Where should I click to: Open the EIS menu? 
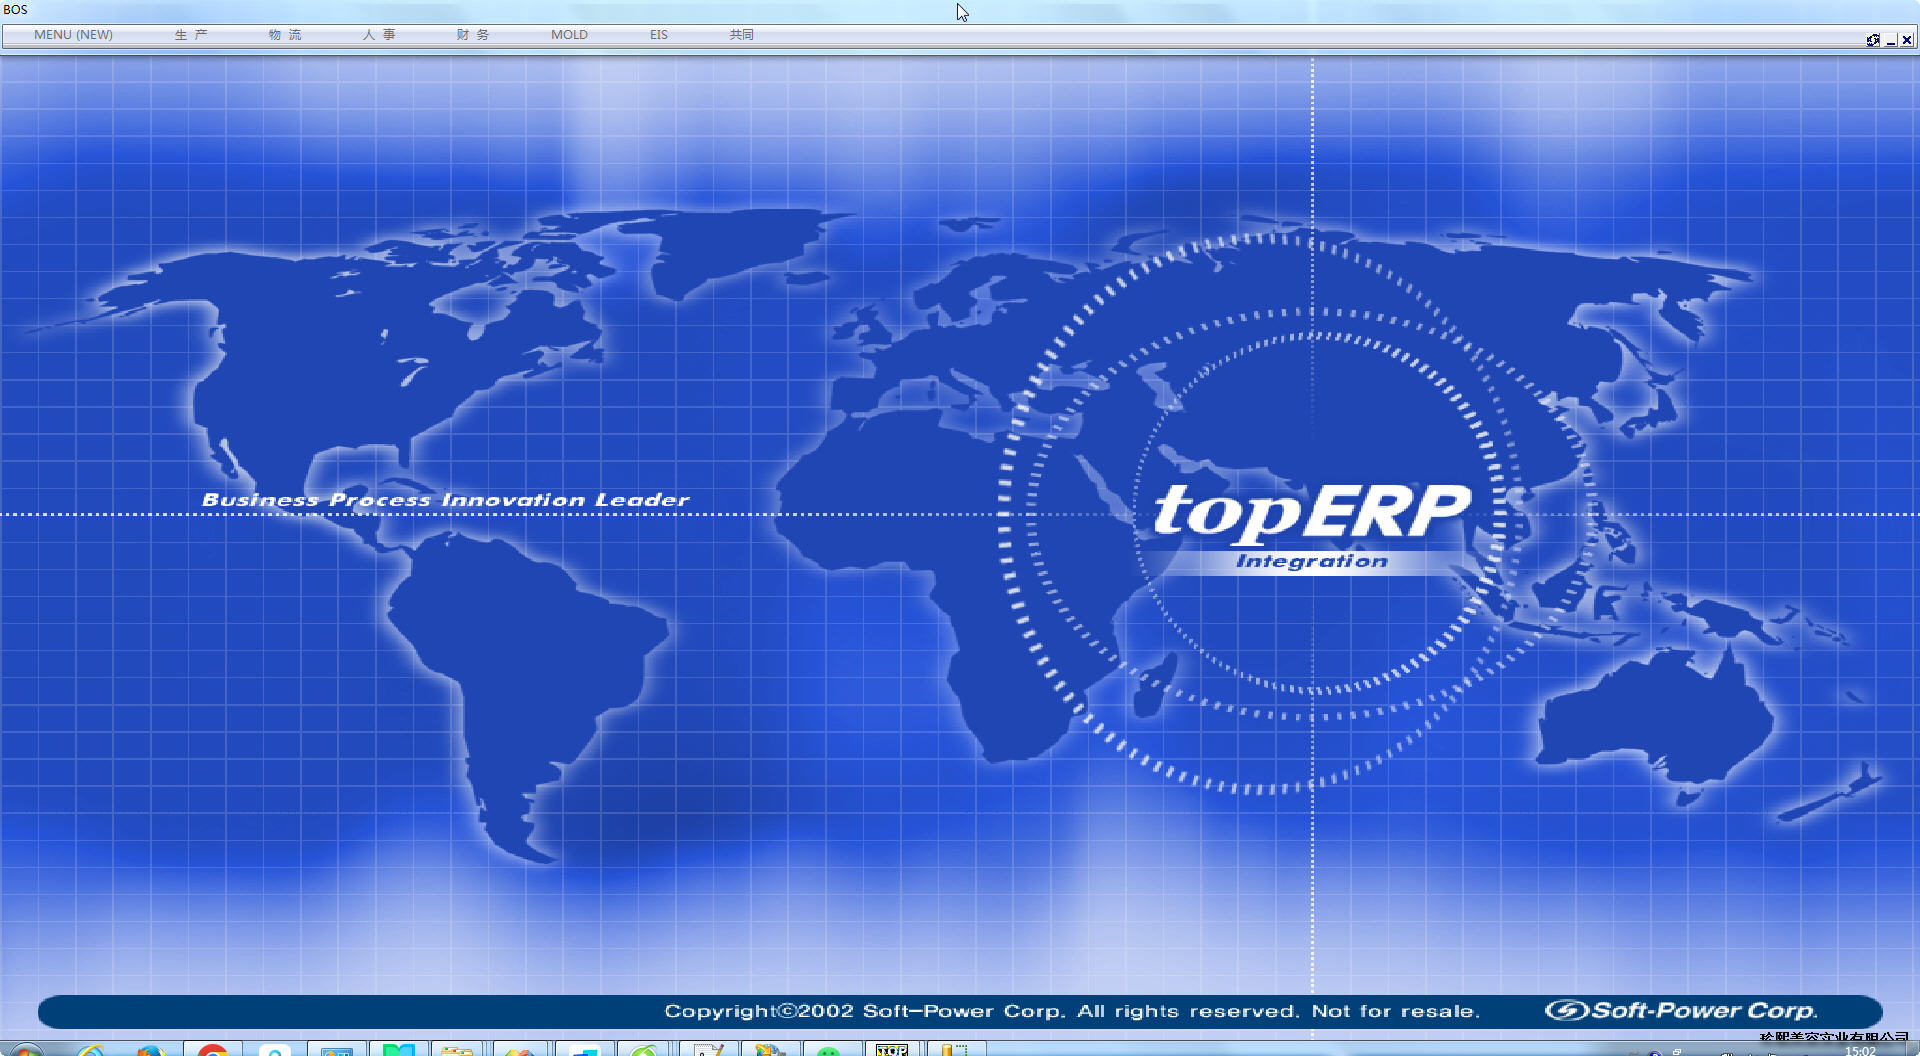(658, 34)
